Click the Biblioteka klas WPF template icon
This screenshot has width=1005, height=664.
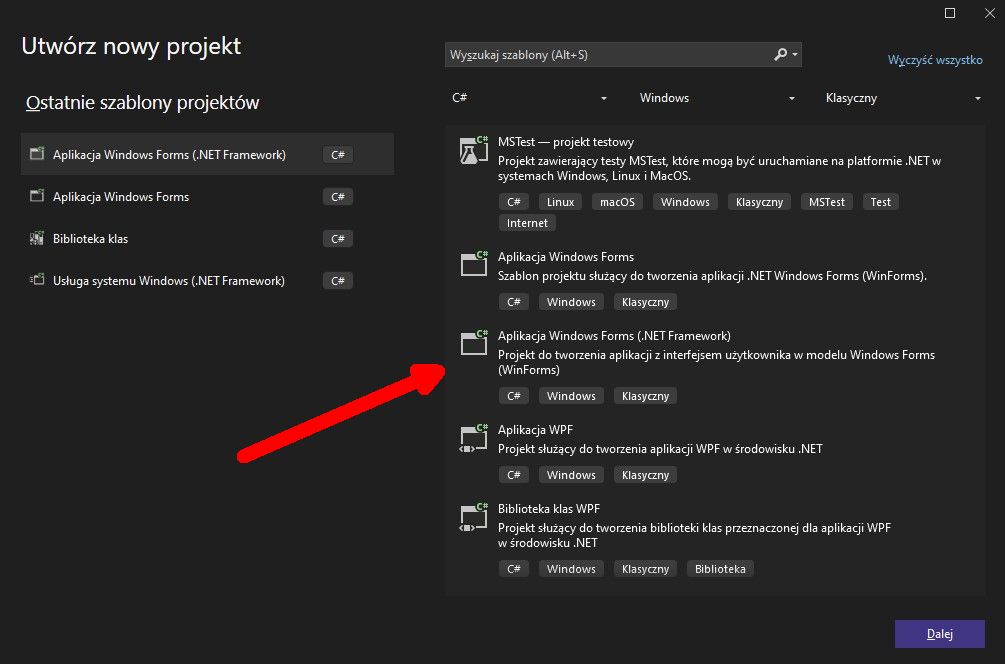pyautogui.click(x=474, y=517)
